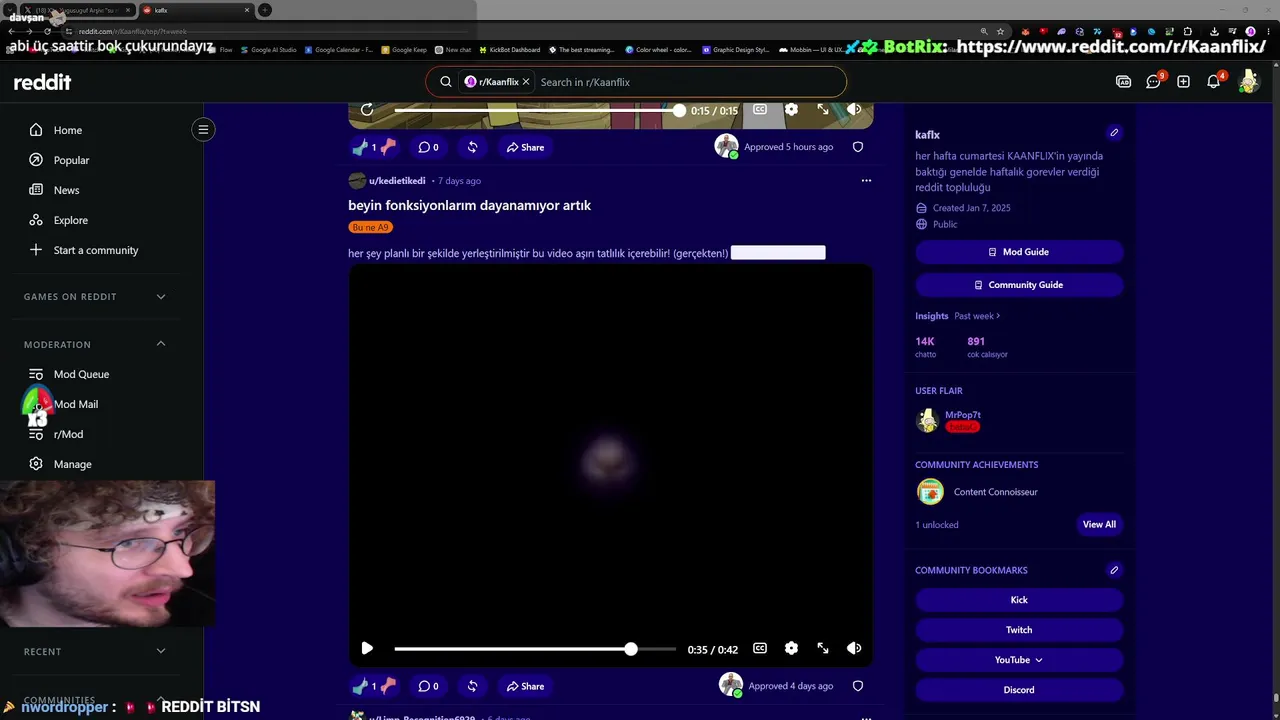1280x720 pixels.
Task: Edit the community bookmarks widget
Action: coord(1114,570)
